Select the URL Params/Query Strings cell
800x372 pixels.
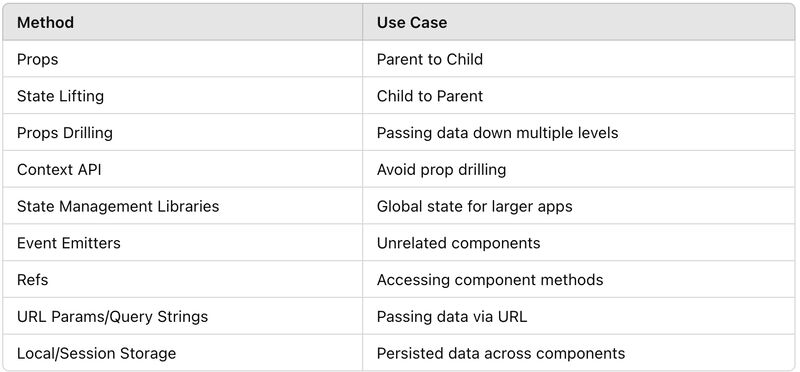(183, 316)
